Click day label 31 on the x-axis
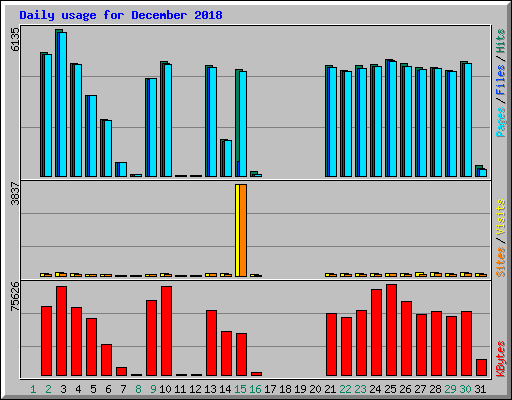The height and width of the screenshot is (400, 512). pos(480,389)
